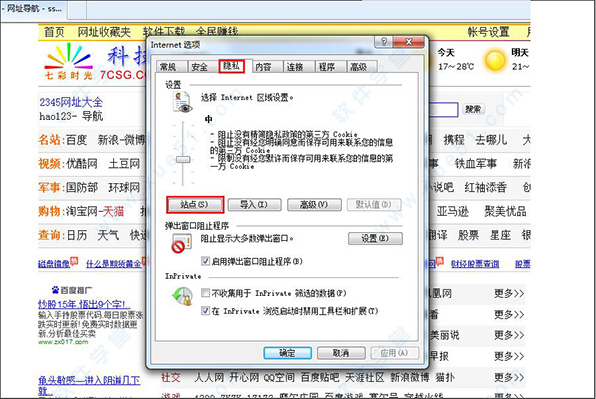Click the pop-up blocker prohibited icon
Screen dimensions: 596x399
point(181,244)
